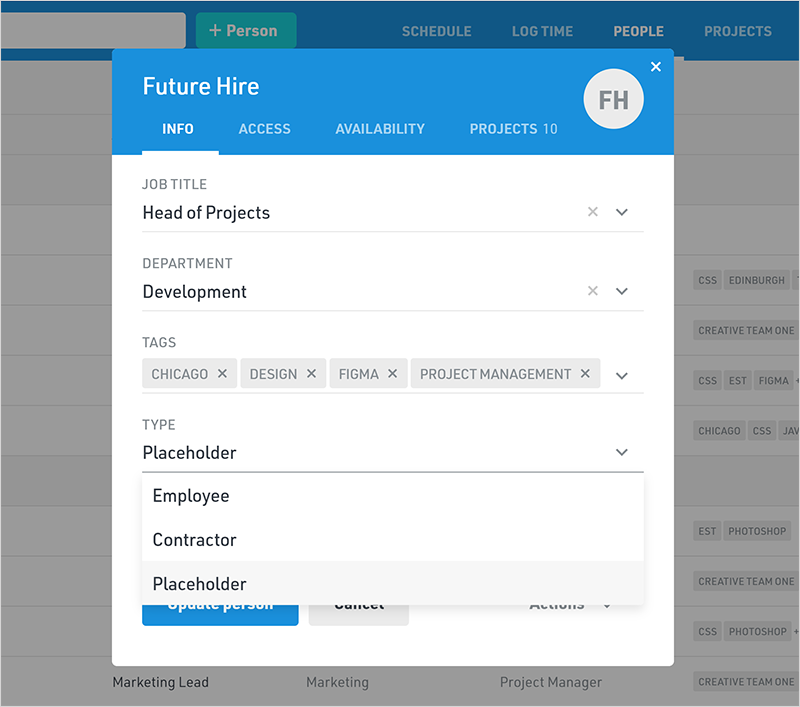Screen dimensions: 800x707
Task: Expand the Department dropdown
Action: point(622,291)
